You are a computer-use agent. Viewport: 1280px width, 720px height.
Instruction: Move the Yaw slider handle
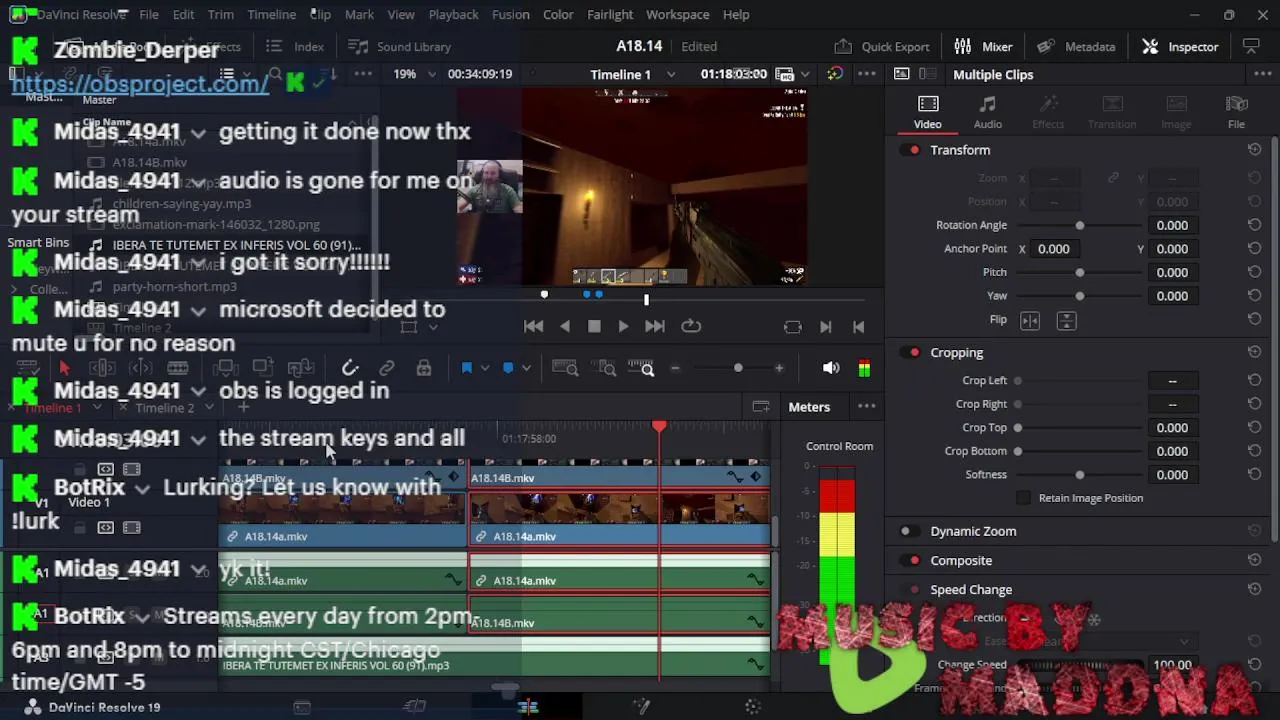point(1079,296)
